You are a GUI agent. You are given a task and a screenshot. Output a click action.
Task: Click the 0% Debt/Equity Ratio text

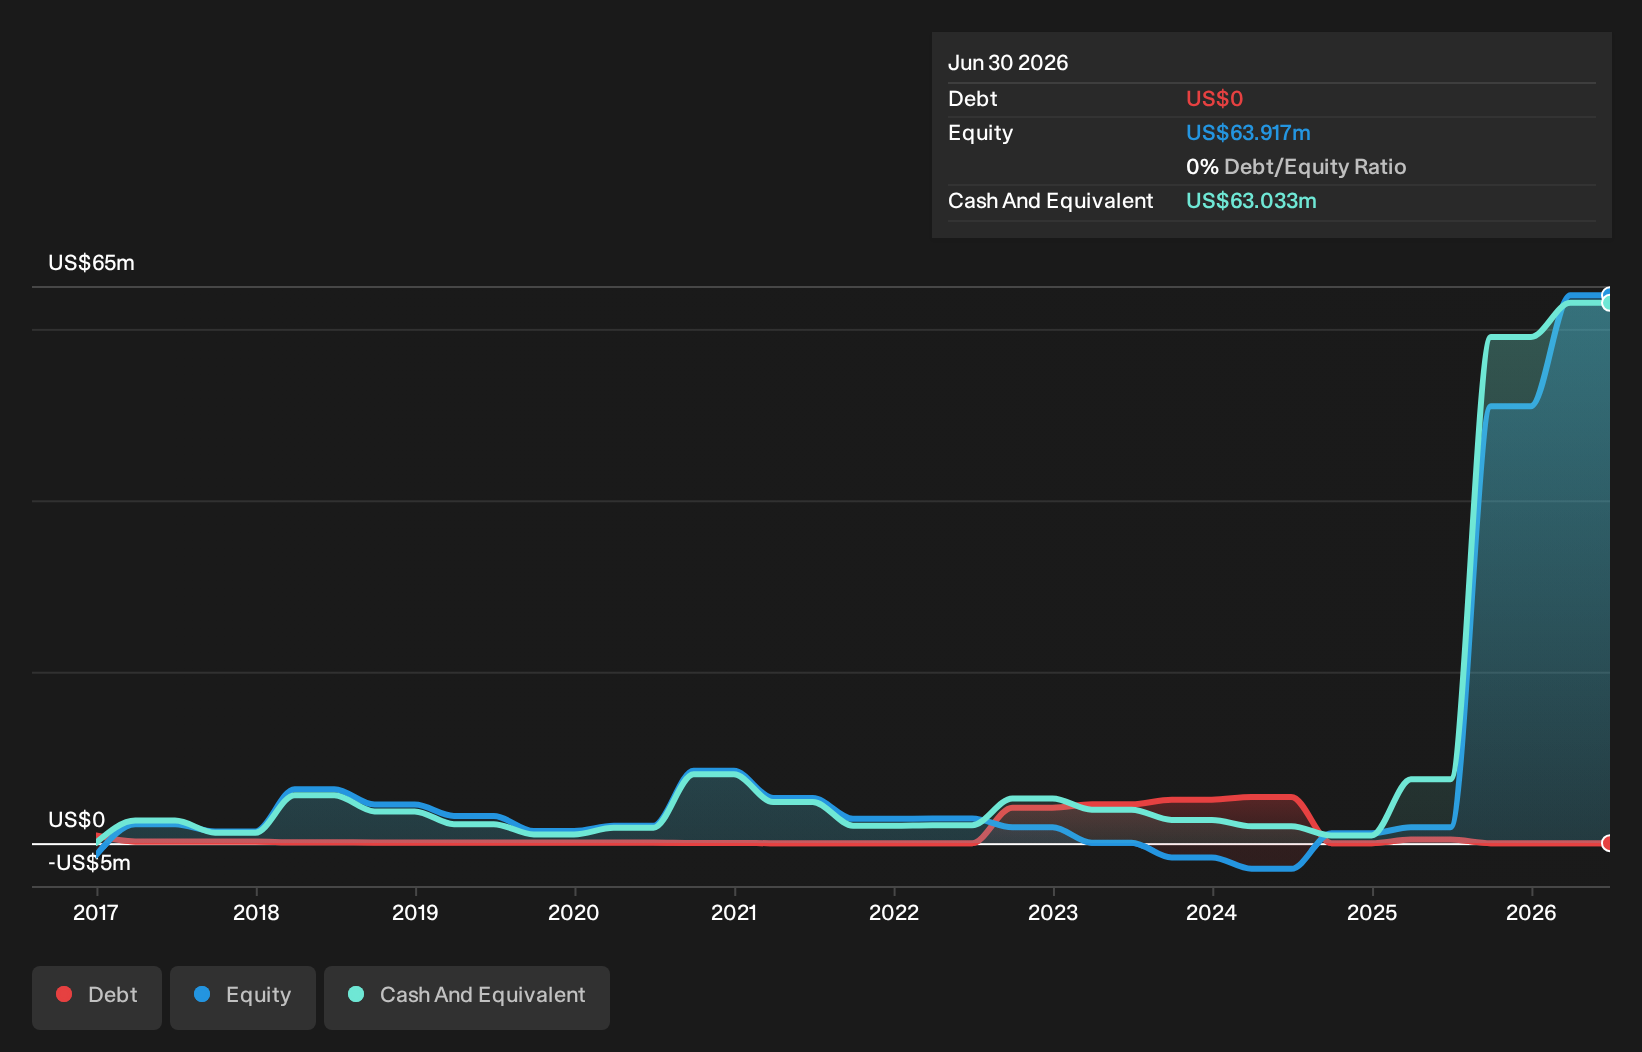(1296, 167)
